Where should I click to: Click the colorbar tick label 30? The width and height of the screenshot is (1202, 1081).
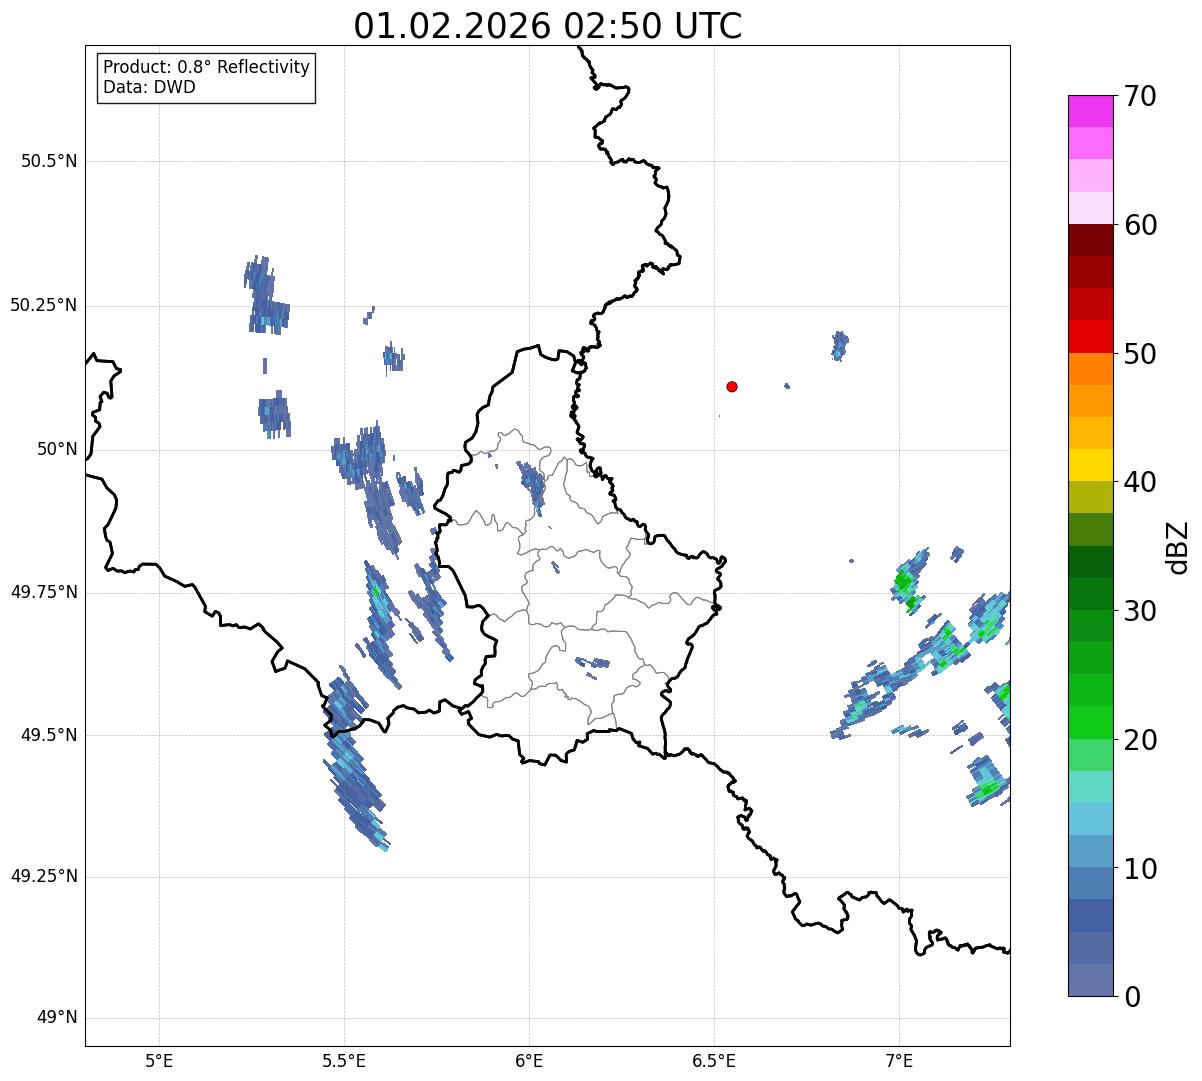click(1140, 611)
